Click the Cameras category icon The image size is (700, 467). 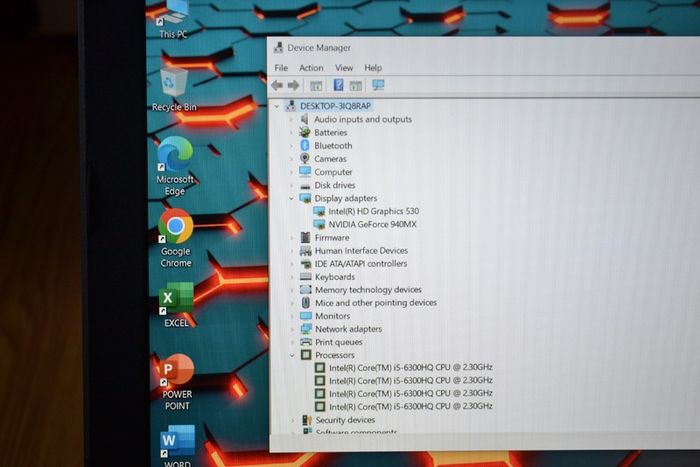click(305, 158)
